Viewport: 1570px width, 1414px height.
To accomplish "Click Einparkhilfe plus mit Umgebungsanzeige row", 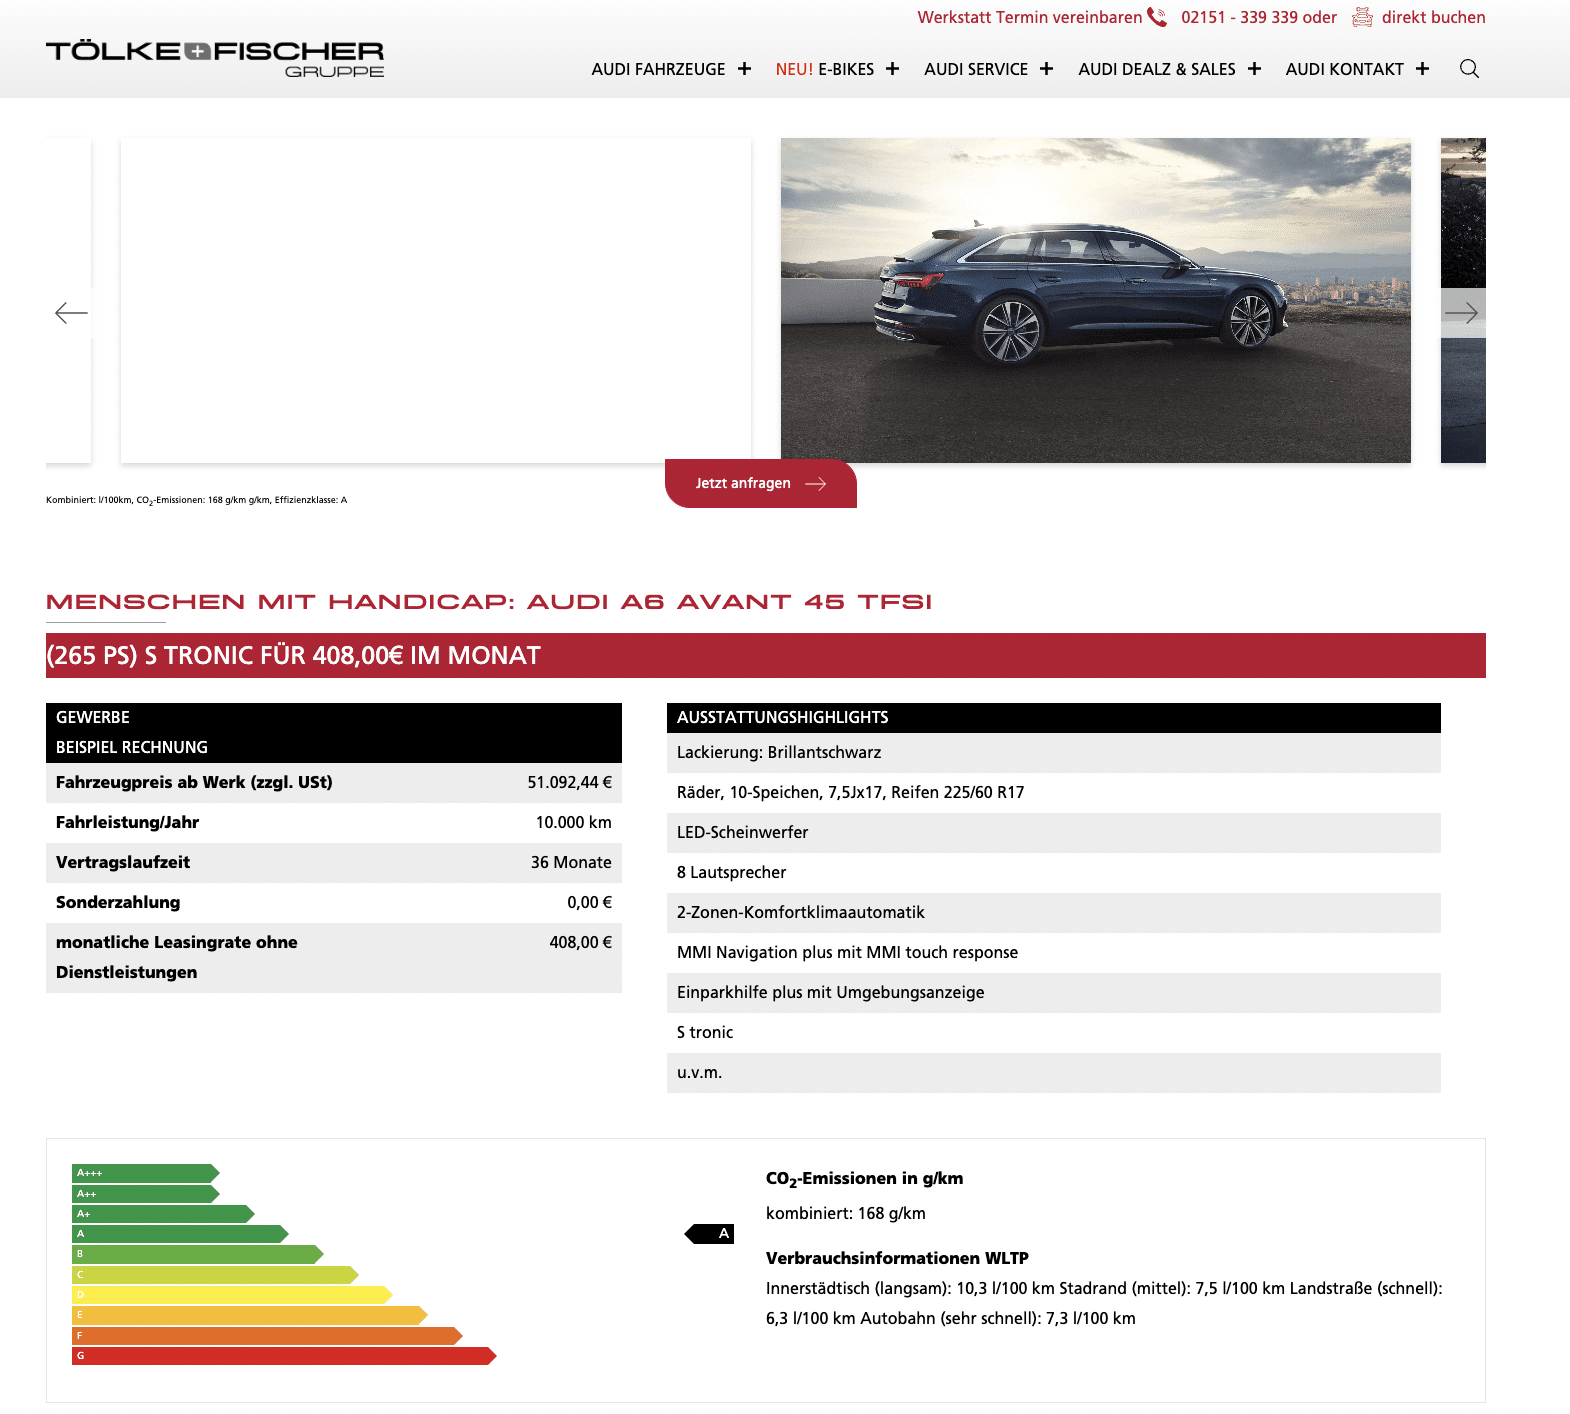I will (1054, 993).
